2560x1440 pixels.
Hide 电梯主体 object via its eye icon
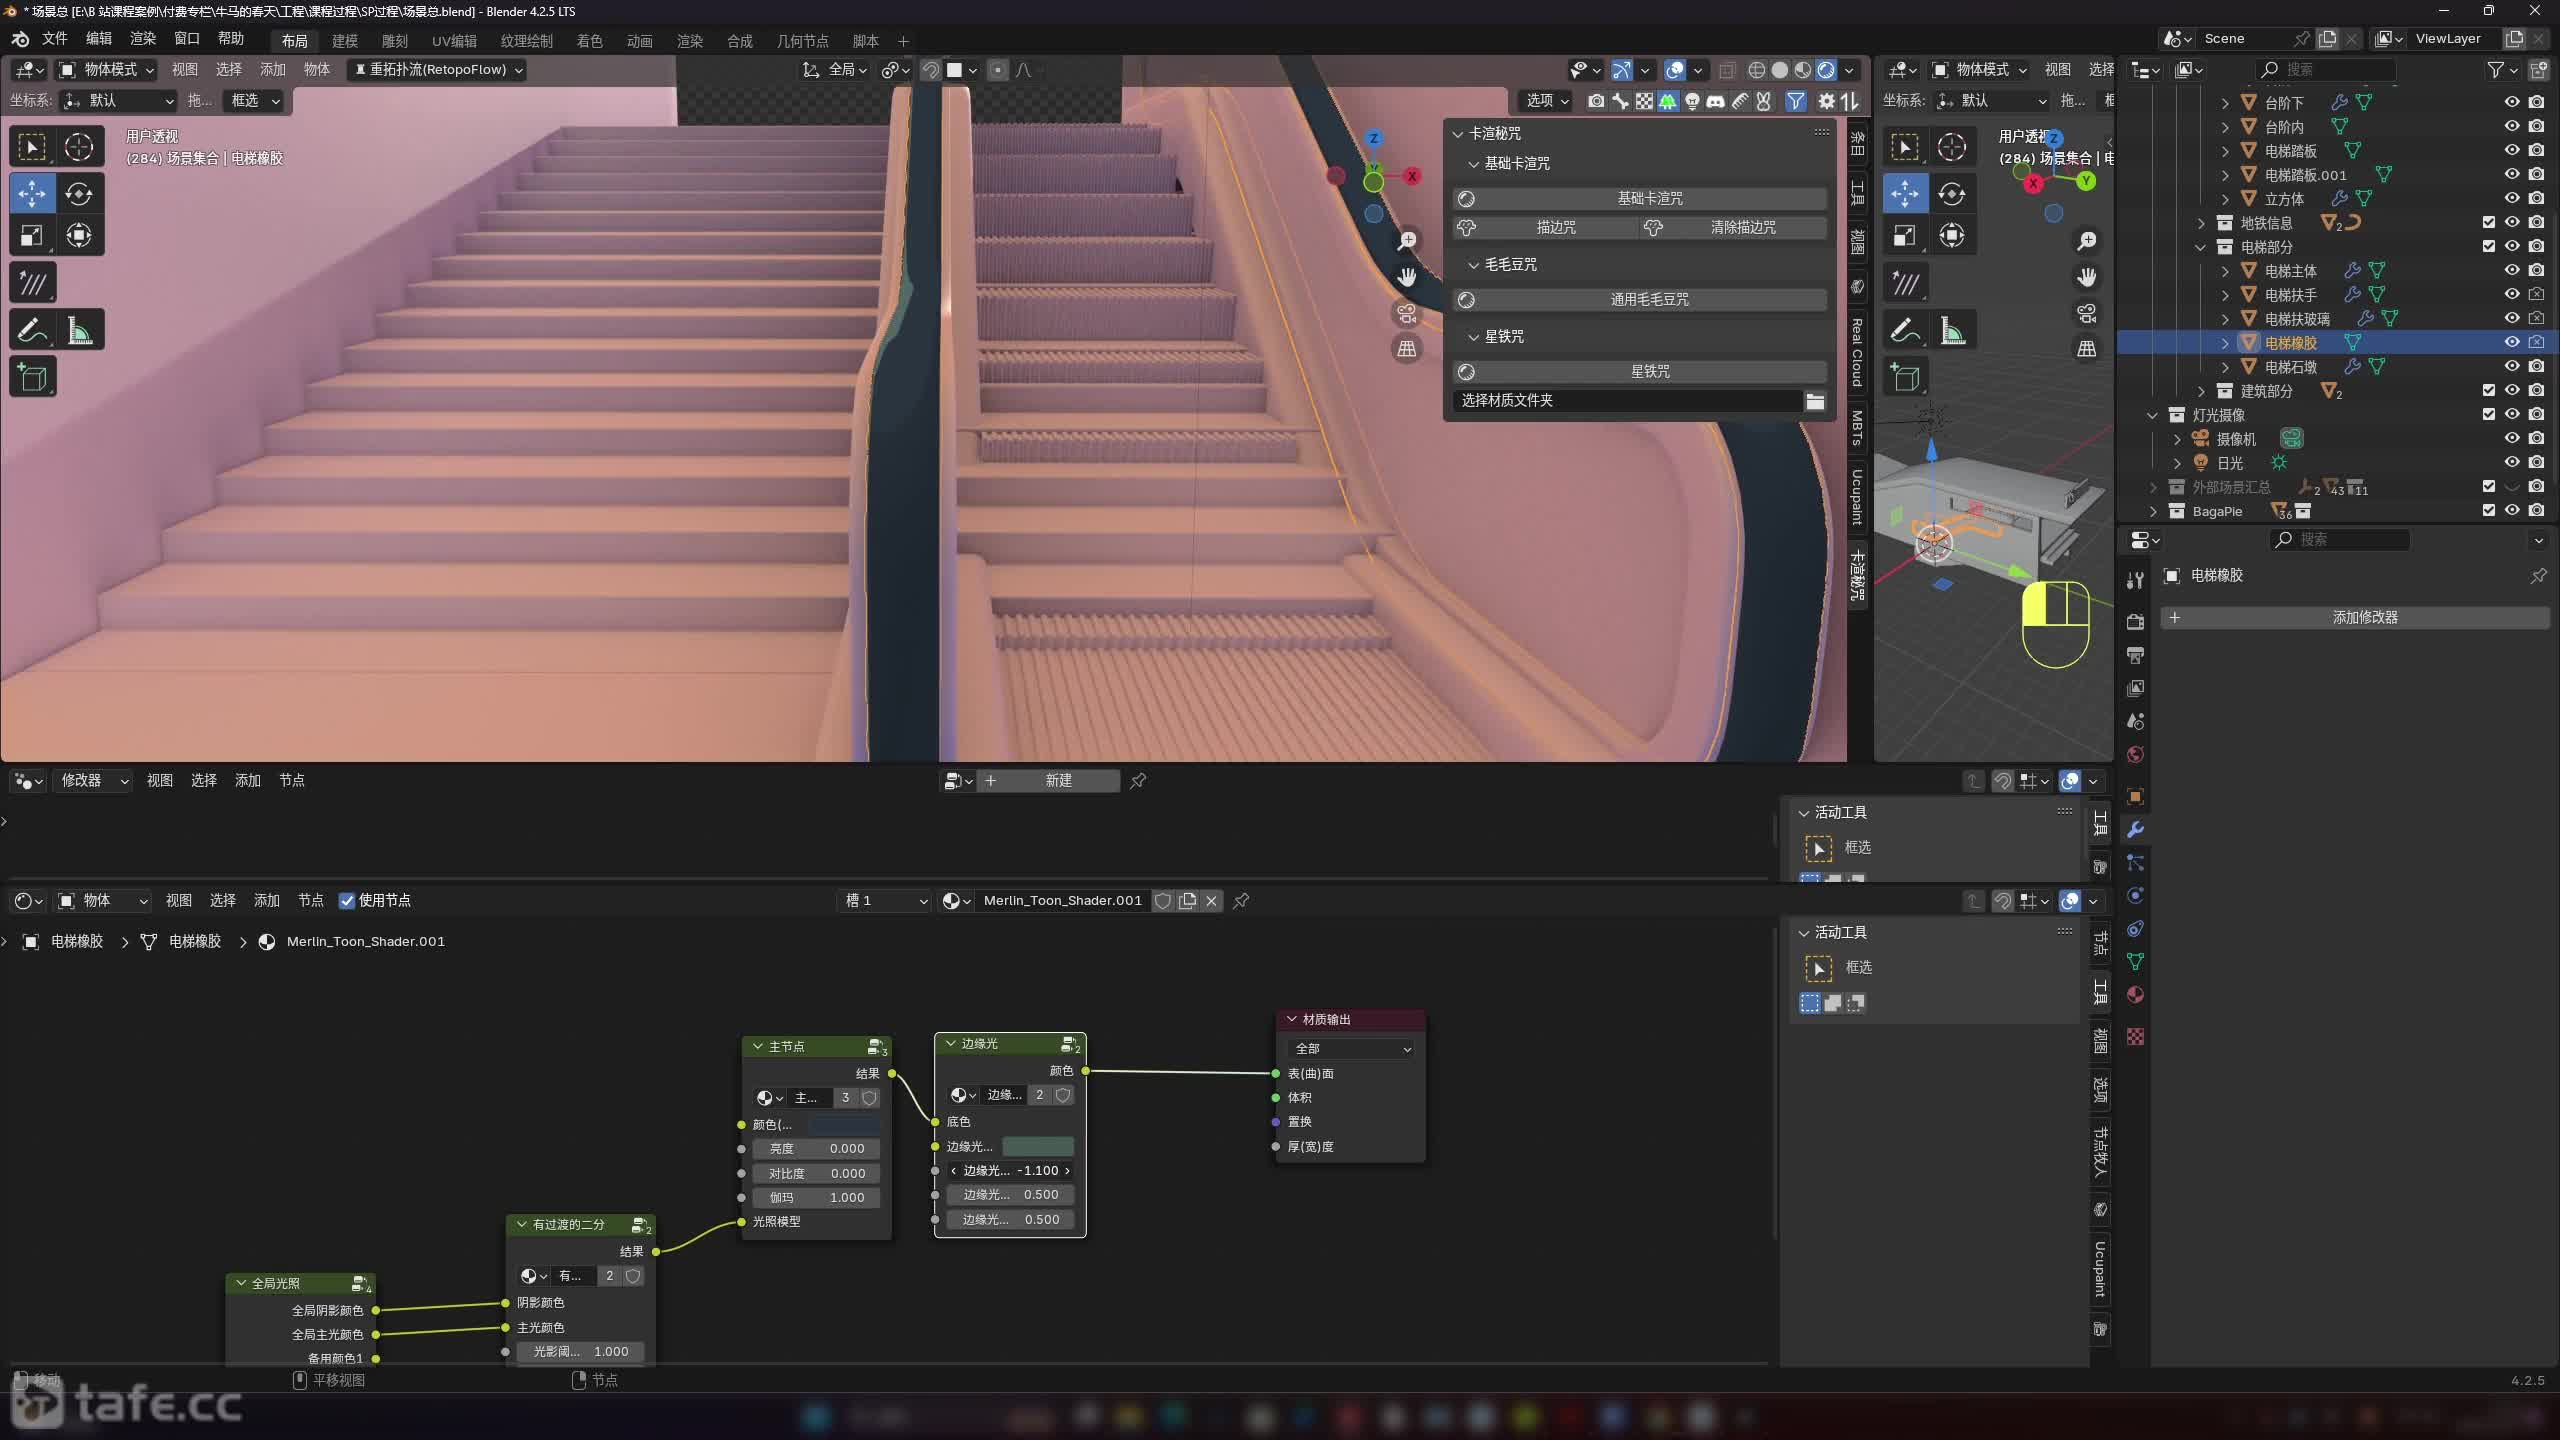click(x=2511, y=270)
